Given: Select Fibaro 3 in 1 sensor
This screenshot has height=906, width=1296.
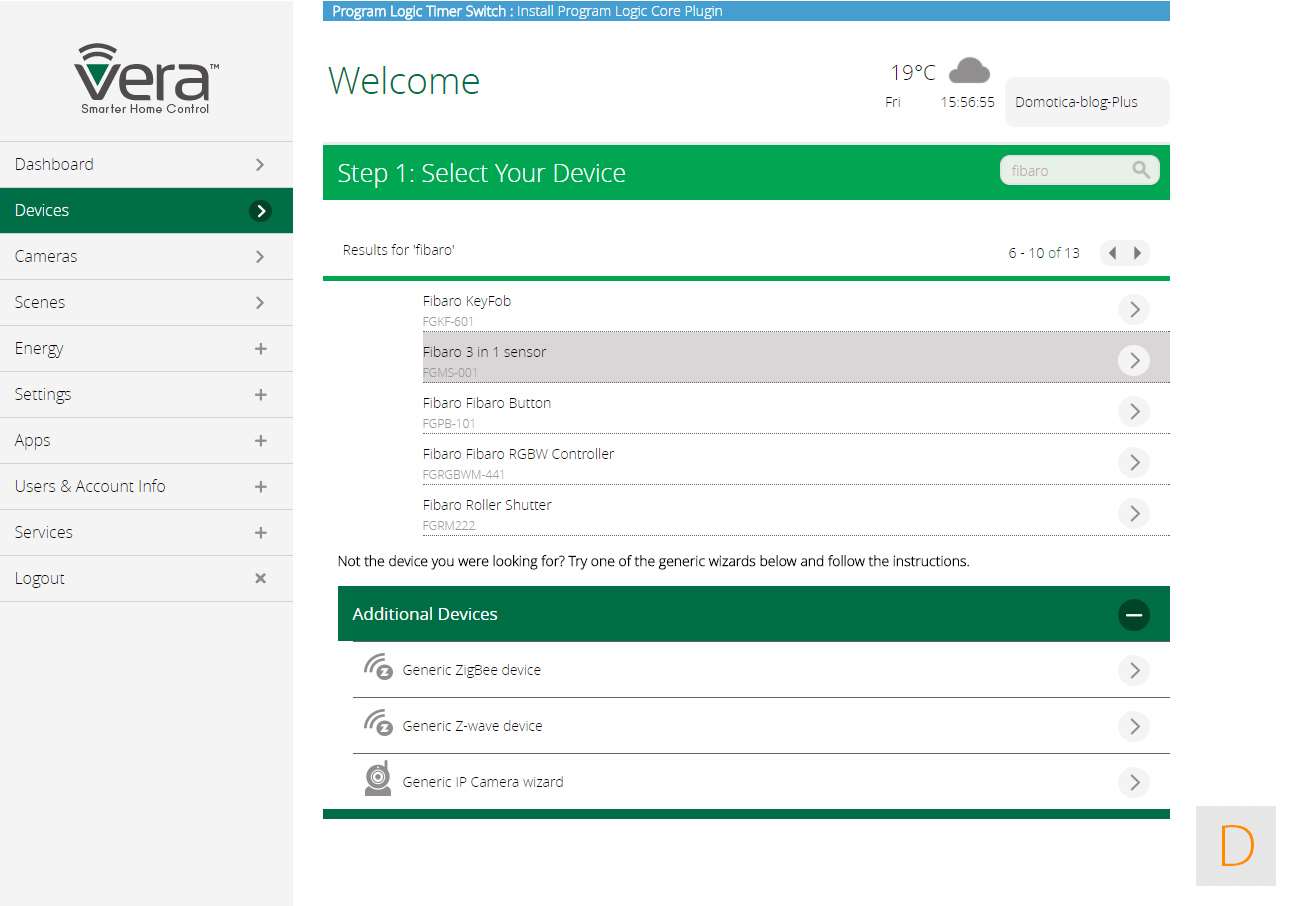Looking at the screenshot, I should (484, 353).
